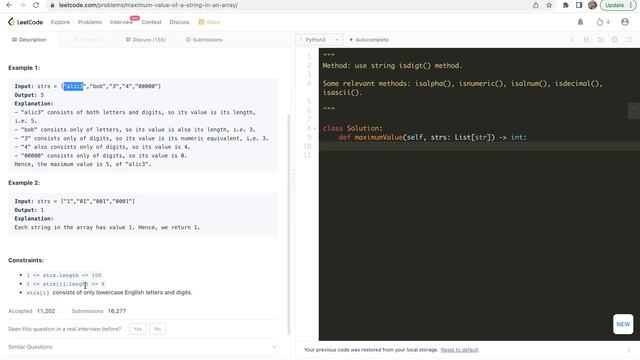
Task: Answer No to seen in interview
Action: coord(158,329)
